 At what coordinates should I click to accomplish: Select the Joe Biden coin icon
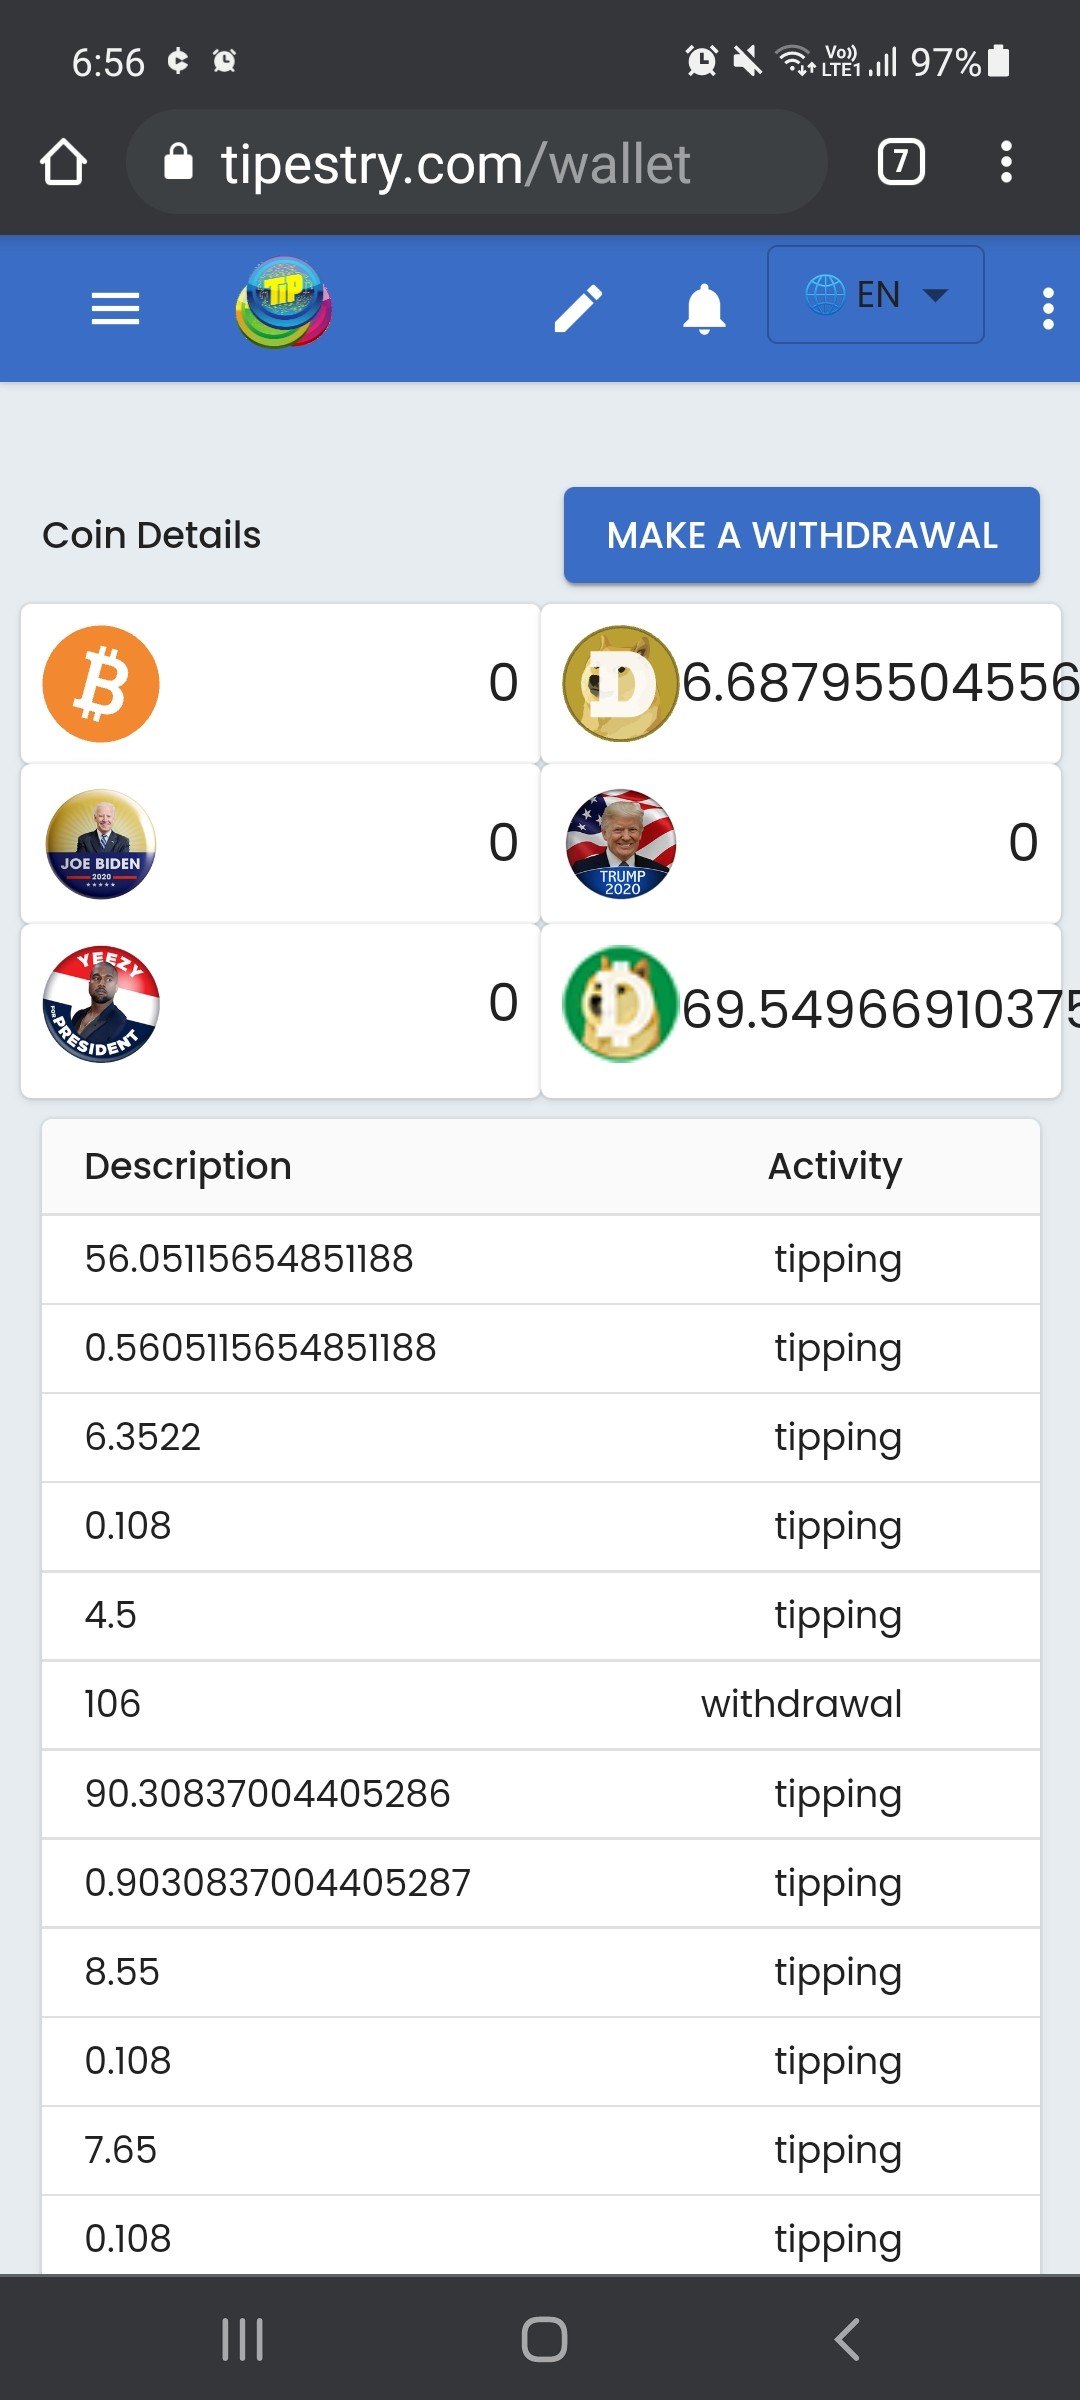[101, 844]
